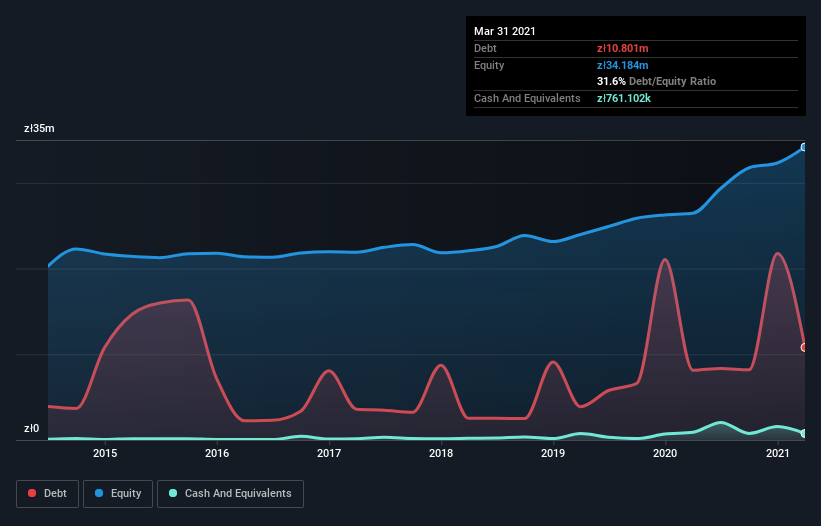Viewport: 821px width, 526px height.
Task: Click the zł10.801m debt value
Action: [x=623, y=48]
